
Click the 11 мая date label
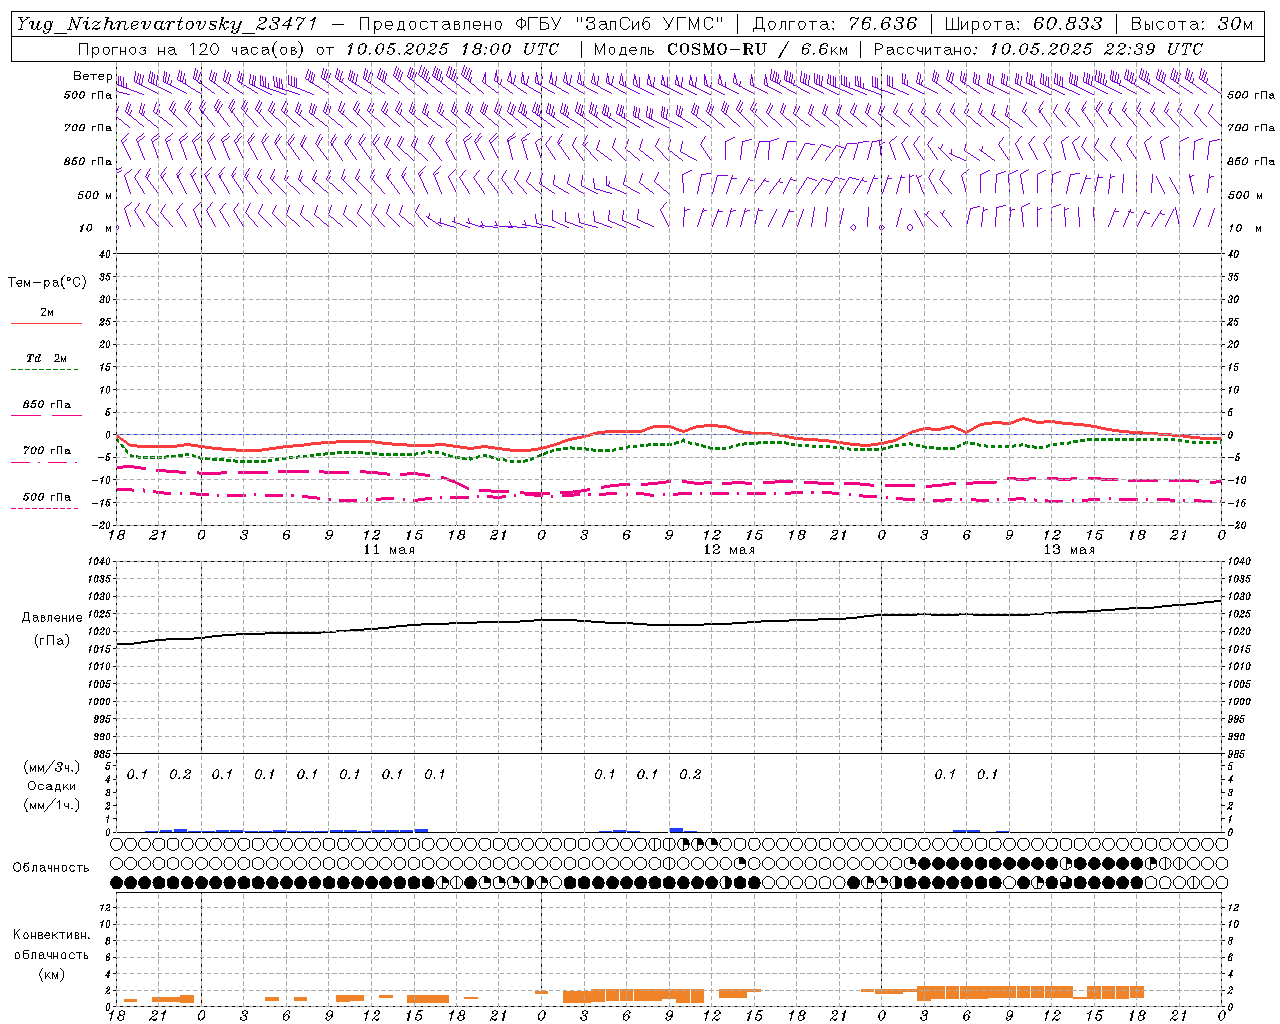tap(389, 550)
